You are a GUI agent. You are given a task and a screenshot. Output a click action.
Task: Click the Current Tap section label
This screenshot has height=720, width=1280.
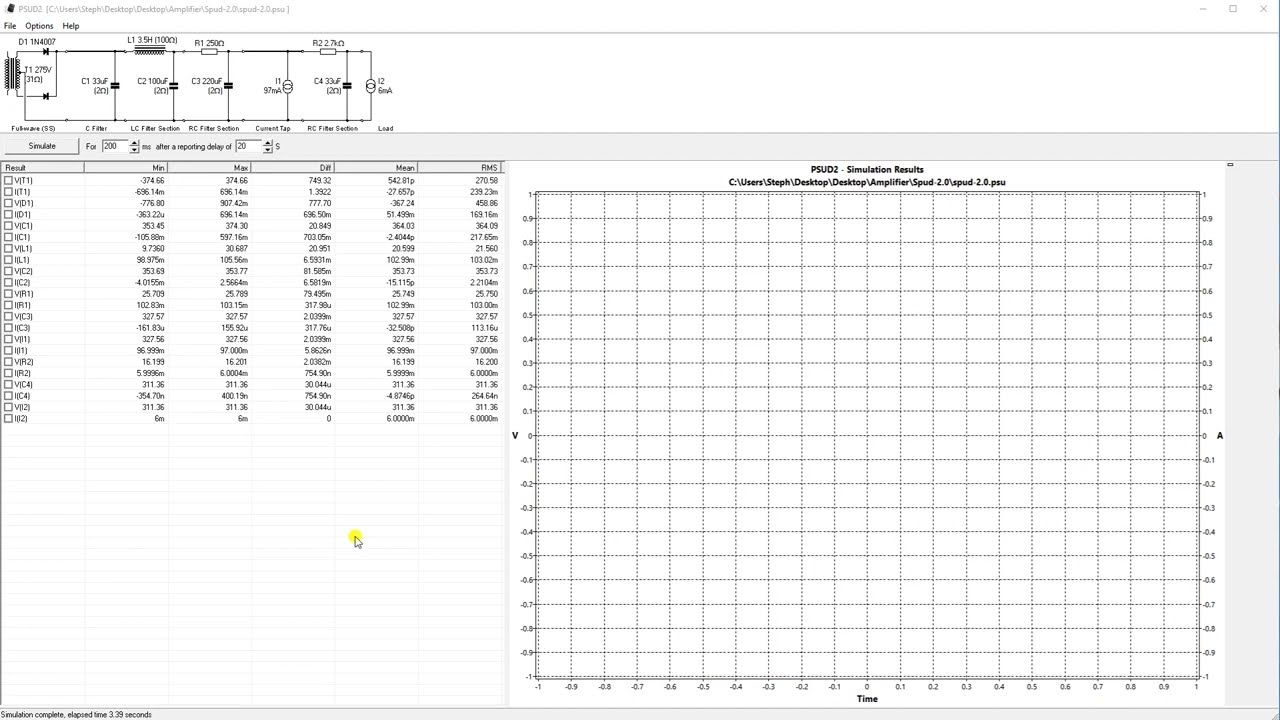click(273, 128)
